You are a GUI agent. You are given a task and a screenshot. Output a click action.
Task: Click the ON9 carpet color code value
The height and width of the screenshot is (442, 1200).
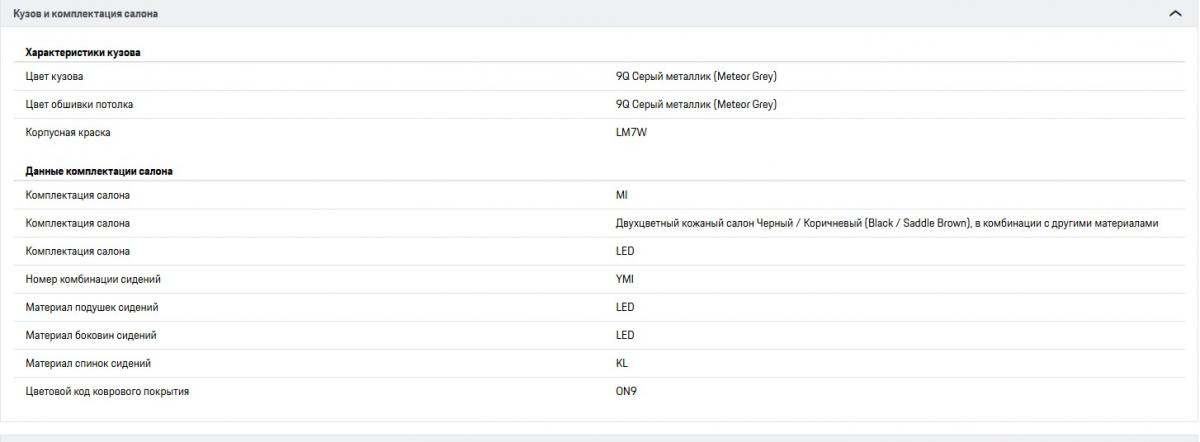click(626, 391)
